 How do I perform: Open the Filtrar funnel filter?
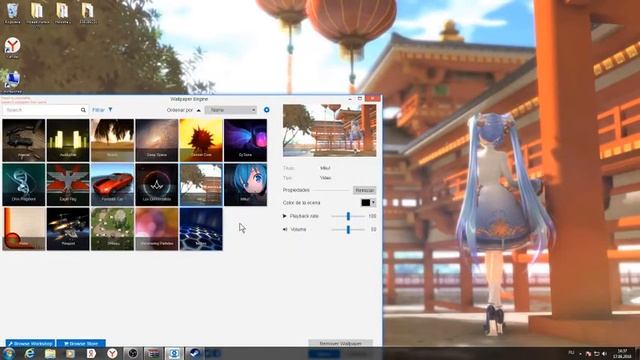tap(110, 110)
